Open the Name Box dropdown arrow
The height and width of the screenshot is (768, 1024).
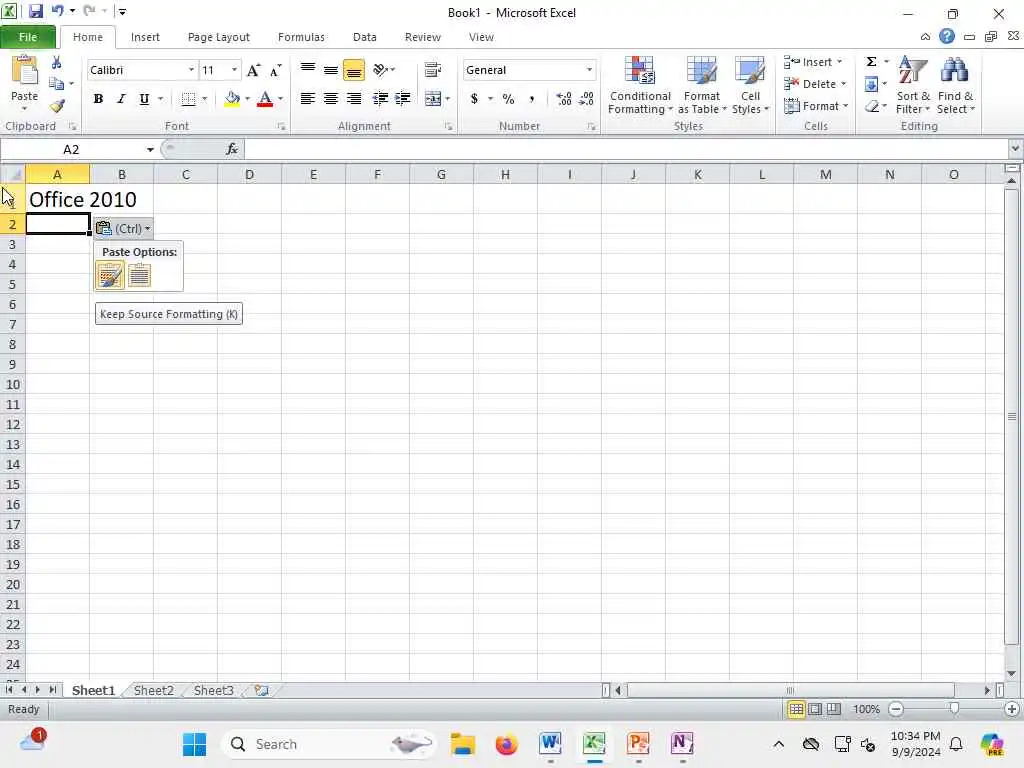tap(150, 150)
